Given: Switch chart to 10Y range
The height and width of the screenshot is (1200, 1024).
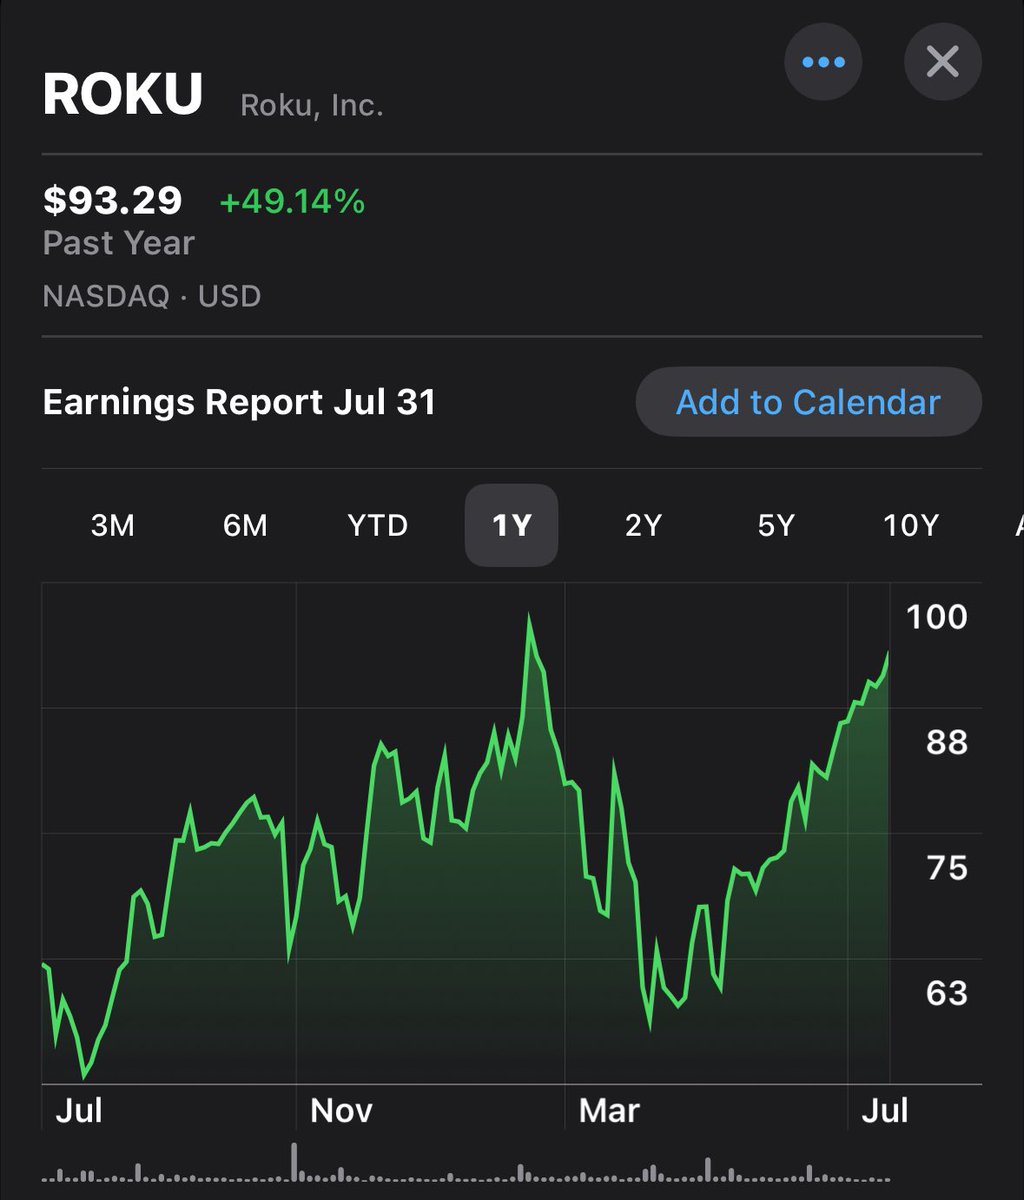Looking at the screenshot, I should point(911,526).
